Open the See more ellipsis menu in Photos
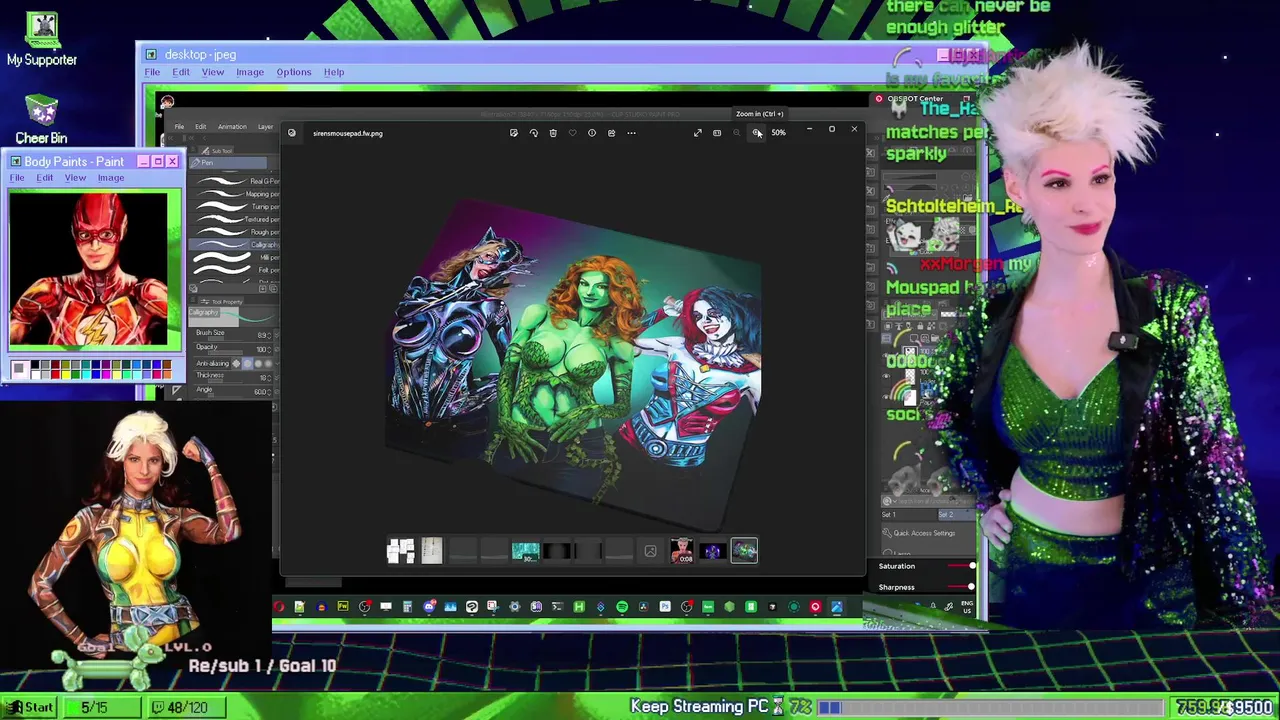Screen dimensions: 1280x720 (631, 133)
